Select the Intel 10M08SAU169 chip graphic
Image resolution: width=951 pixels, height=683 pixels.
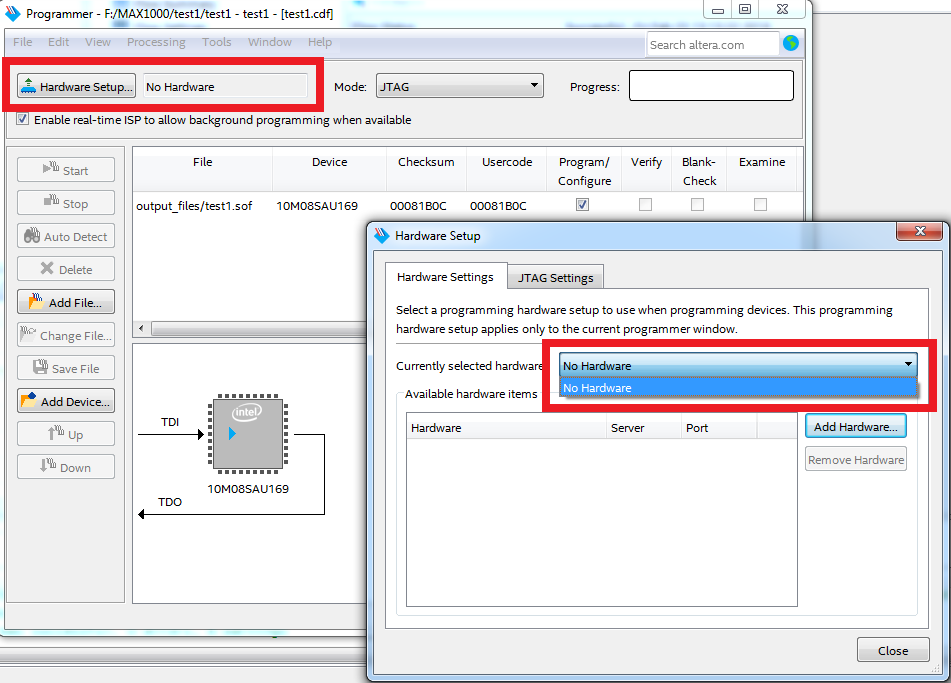point(248,434)
